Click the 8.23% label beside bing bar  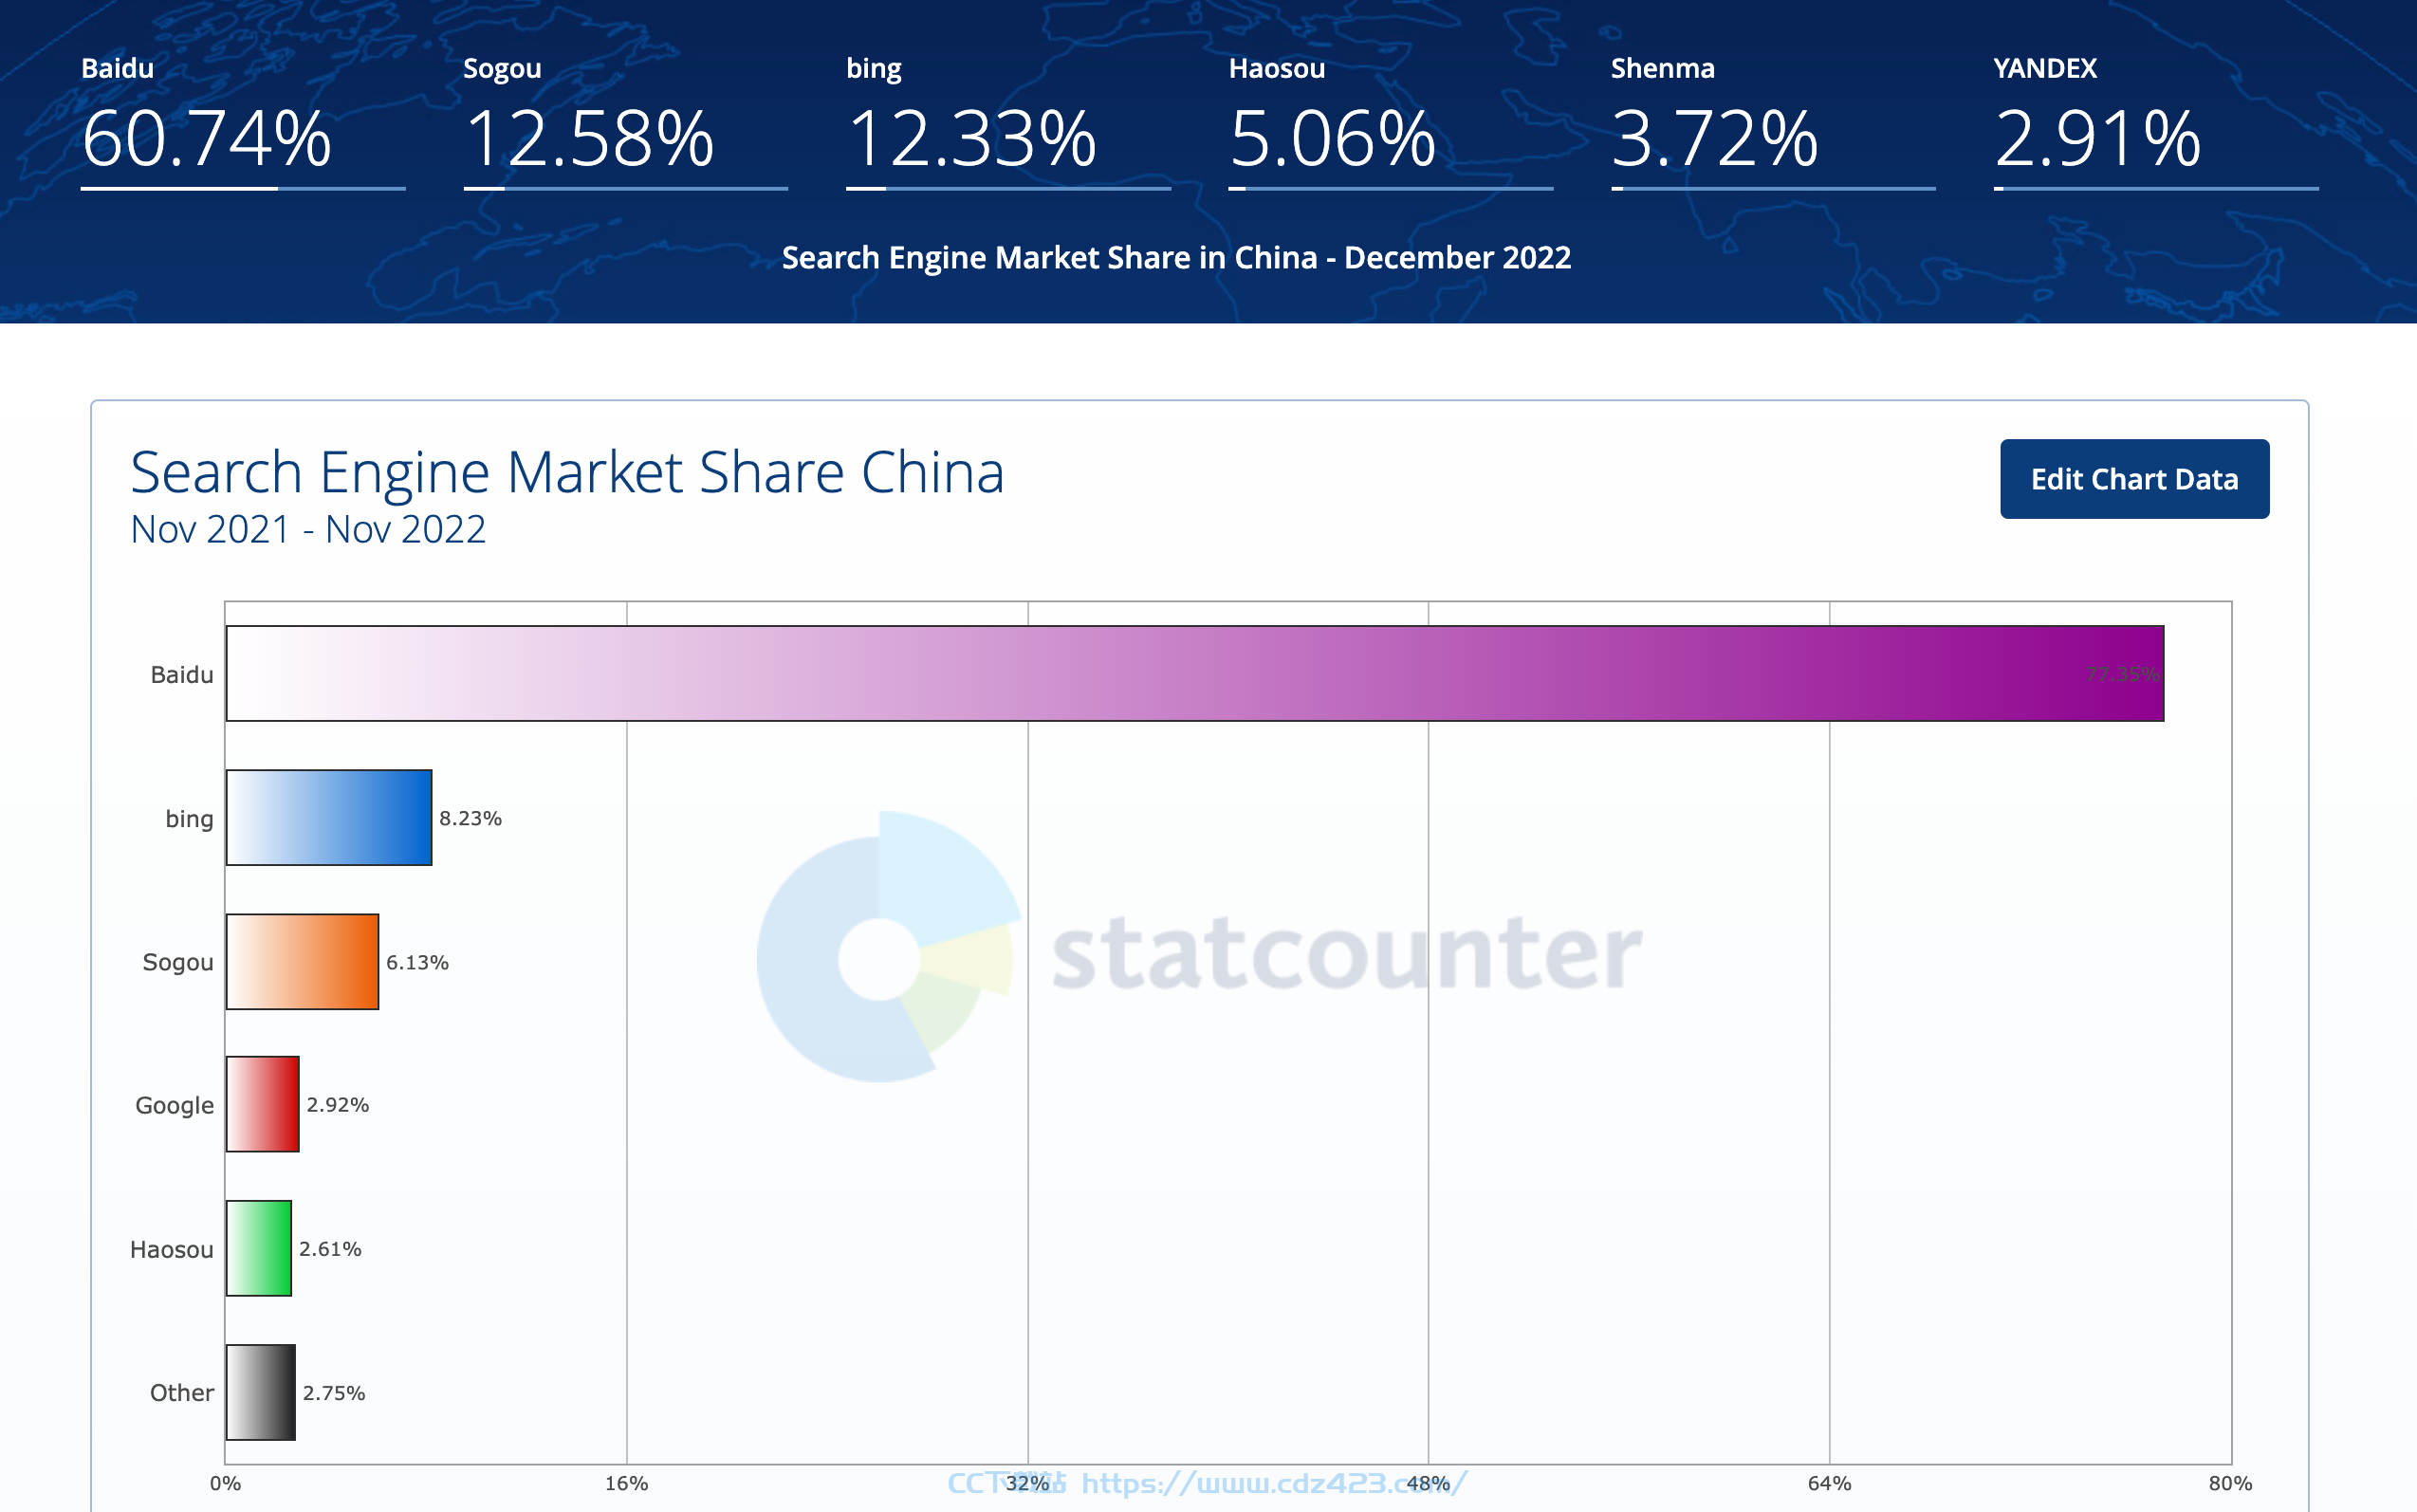pyautogui.click(x=470, y=818)
